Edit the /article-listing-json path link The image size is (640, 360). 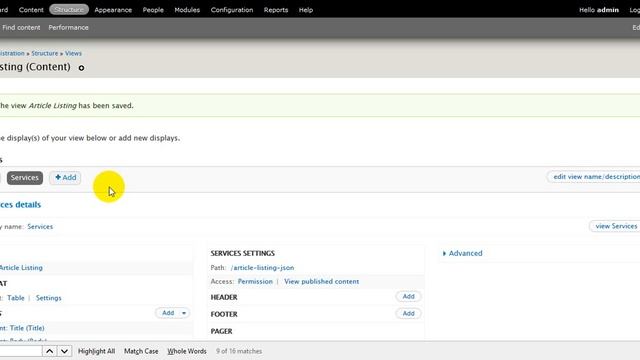coord(262,268)
